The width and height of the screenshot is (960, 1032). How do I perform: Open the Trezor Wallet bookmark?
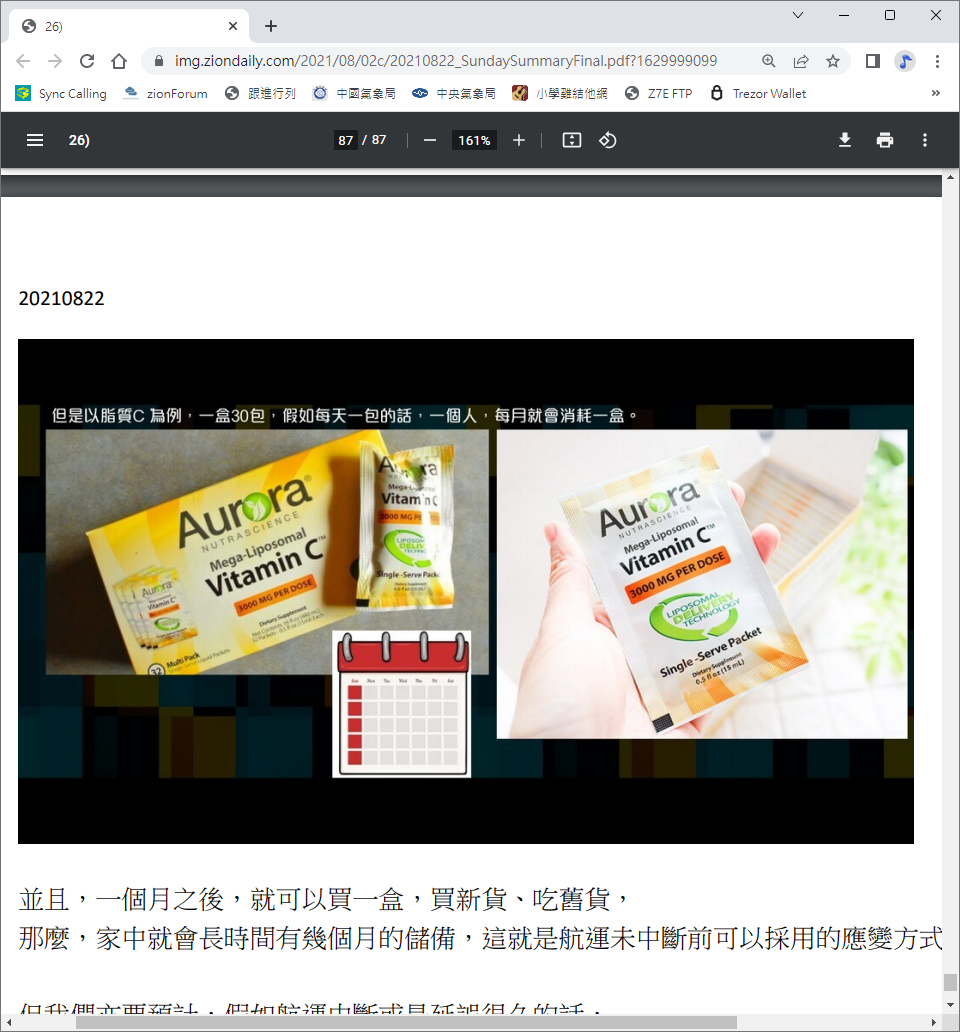click(758, 93)
